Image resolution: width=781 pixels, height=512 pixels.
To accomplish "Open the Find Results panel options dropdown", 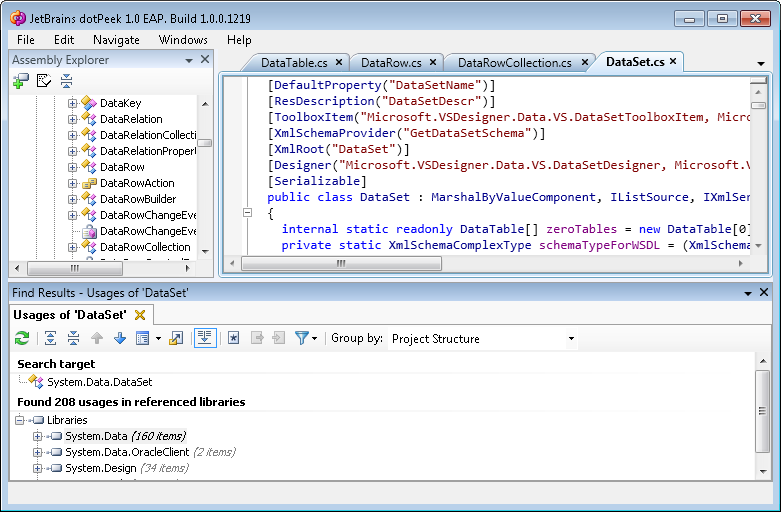I will (747, 293).
